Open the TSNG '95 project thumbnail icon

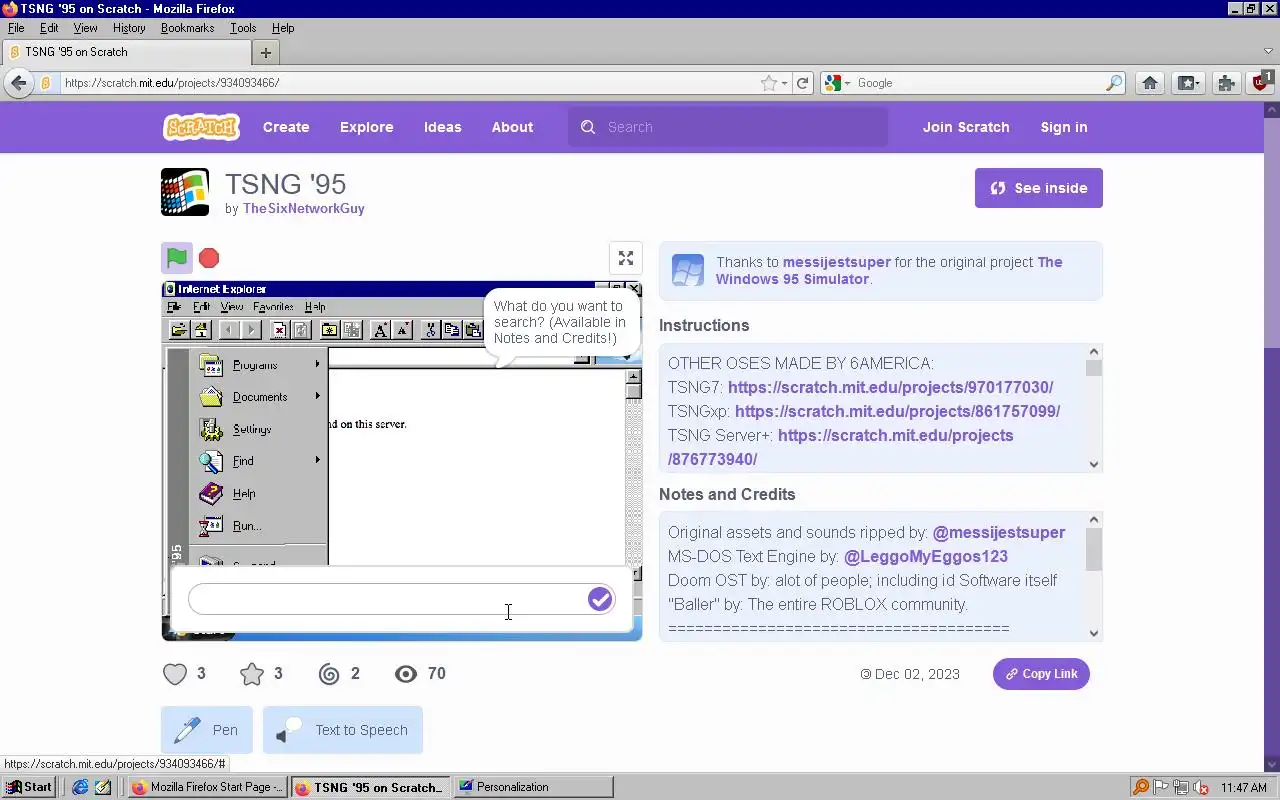tap(185, 192)
